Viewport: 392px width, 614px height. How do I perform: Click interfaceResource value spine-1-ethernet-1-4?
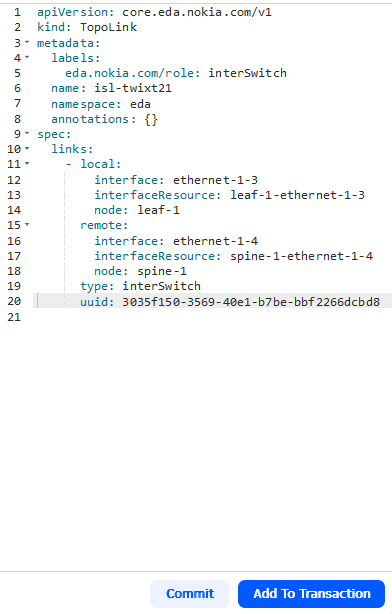tap(302, 256)
